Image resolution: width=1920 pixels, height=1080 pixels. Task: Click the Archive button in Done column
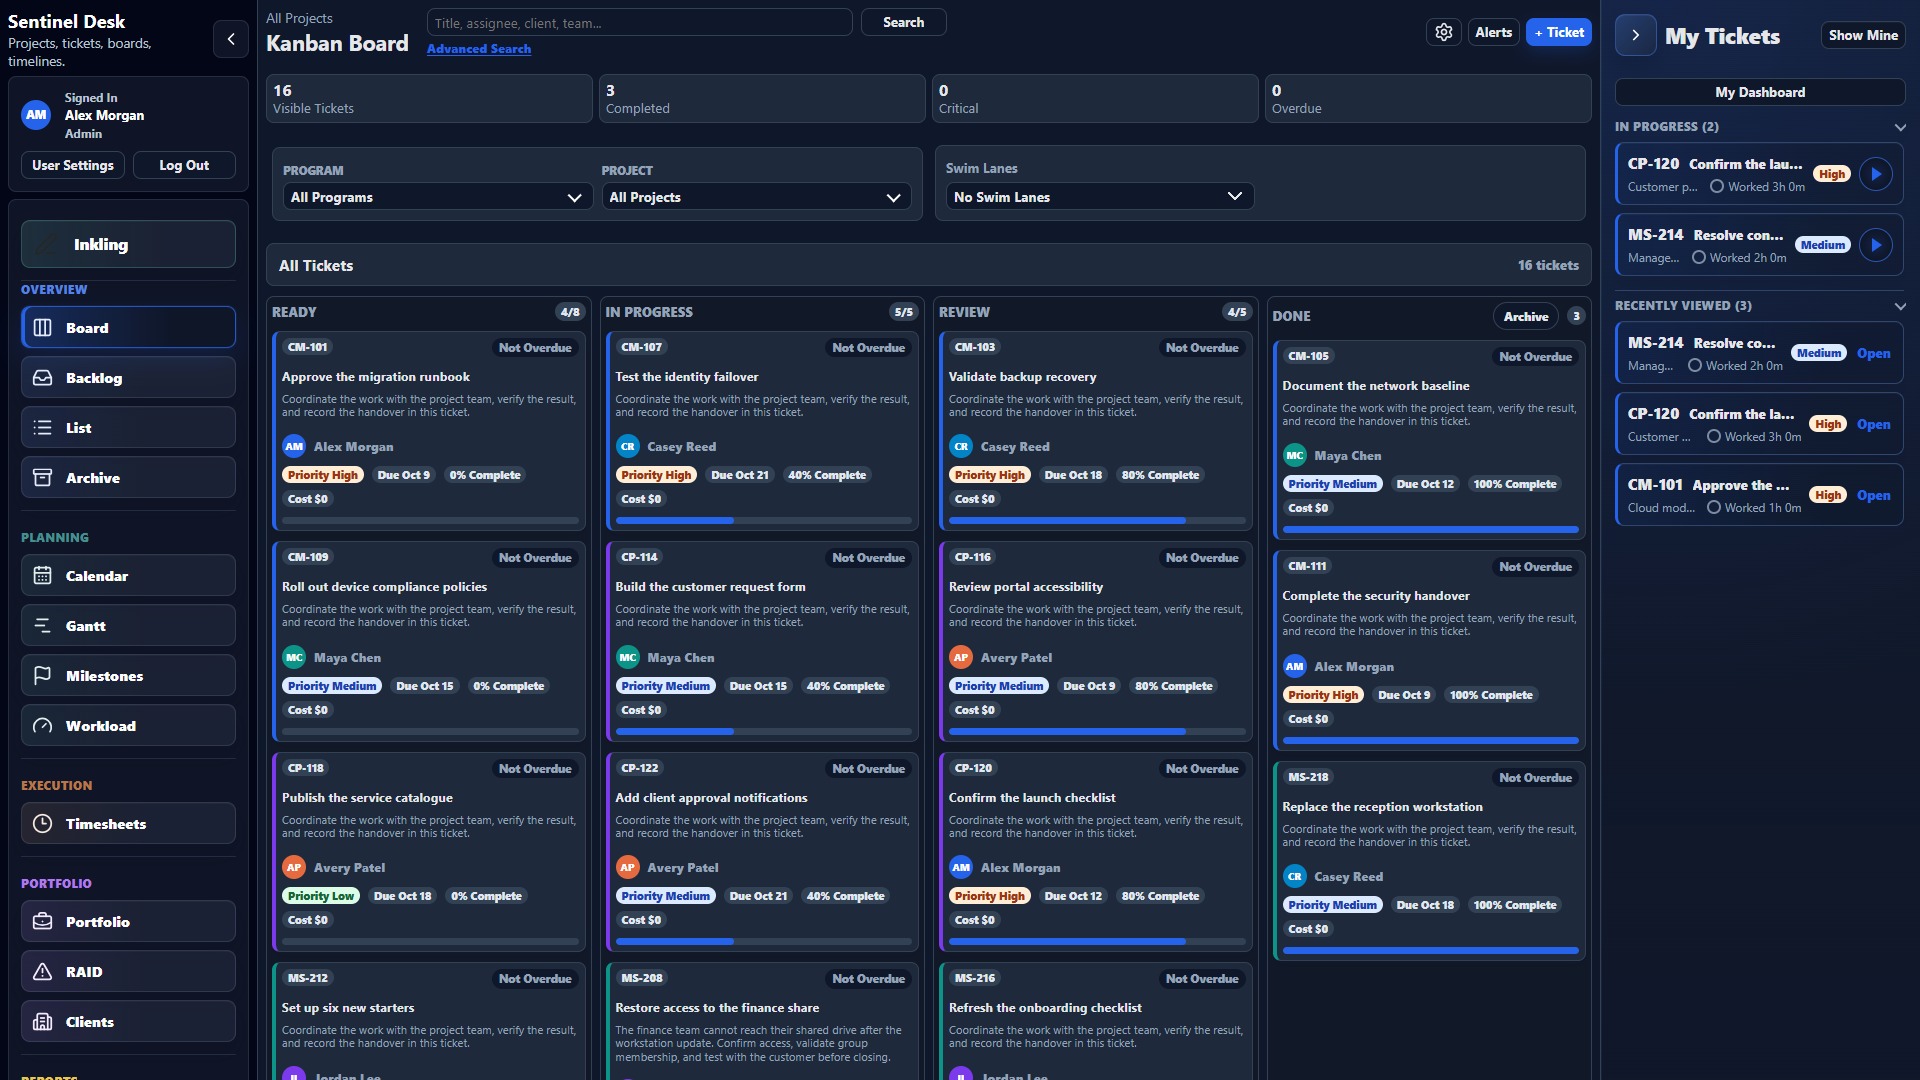pyautogui.click(x=1526, y=316)
